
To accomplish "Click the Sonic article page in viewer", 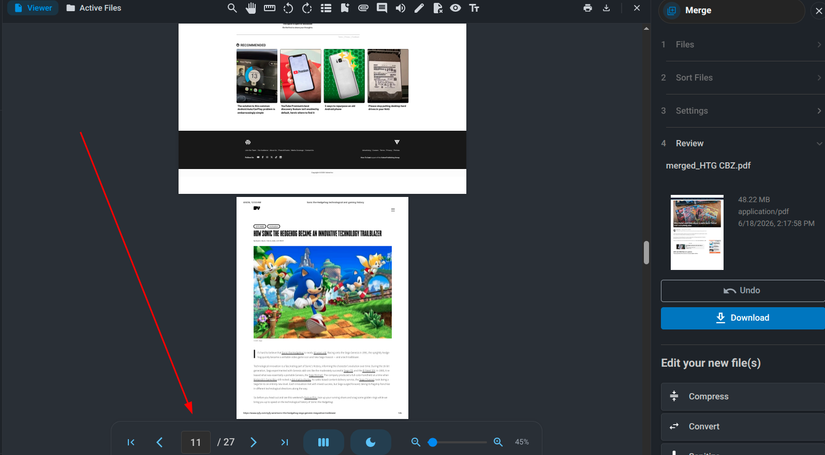I will [322, 308].
